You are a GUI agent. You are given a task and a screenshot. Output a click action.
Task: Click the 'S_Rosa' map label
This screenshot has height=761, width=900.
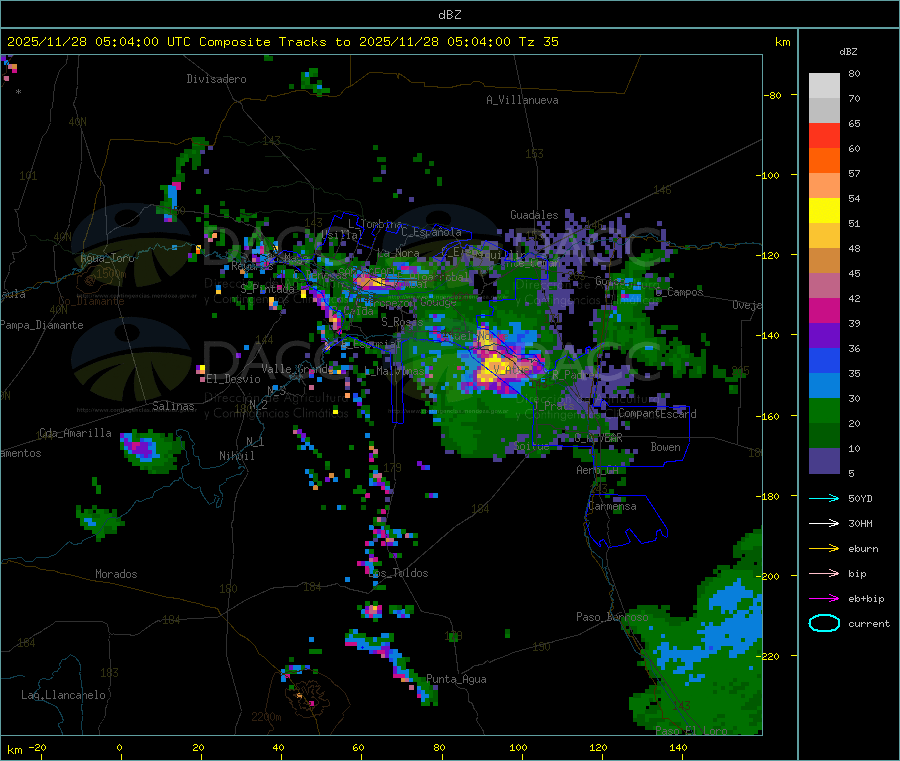[x=400, y=322]
